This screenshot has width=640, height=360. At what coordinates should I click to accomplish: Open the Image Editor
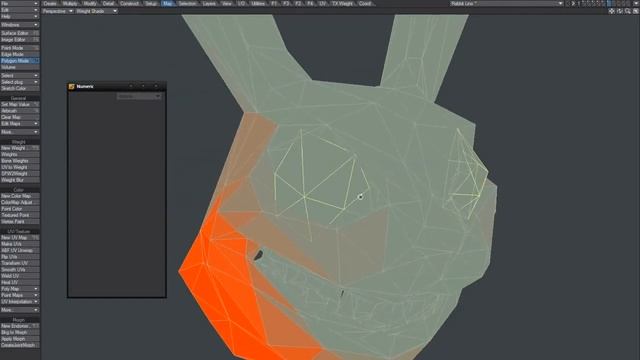coord(20,40)
